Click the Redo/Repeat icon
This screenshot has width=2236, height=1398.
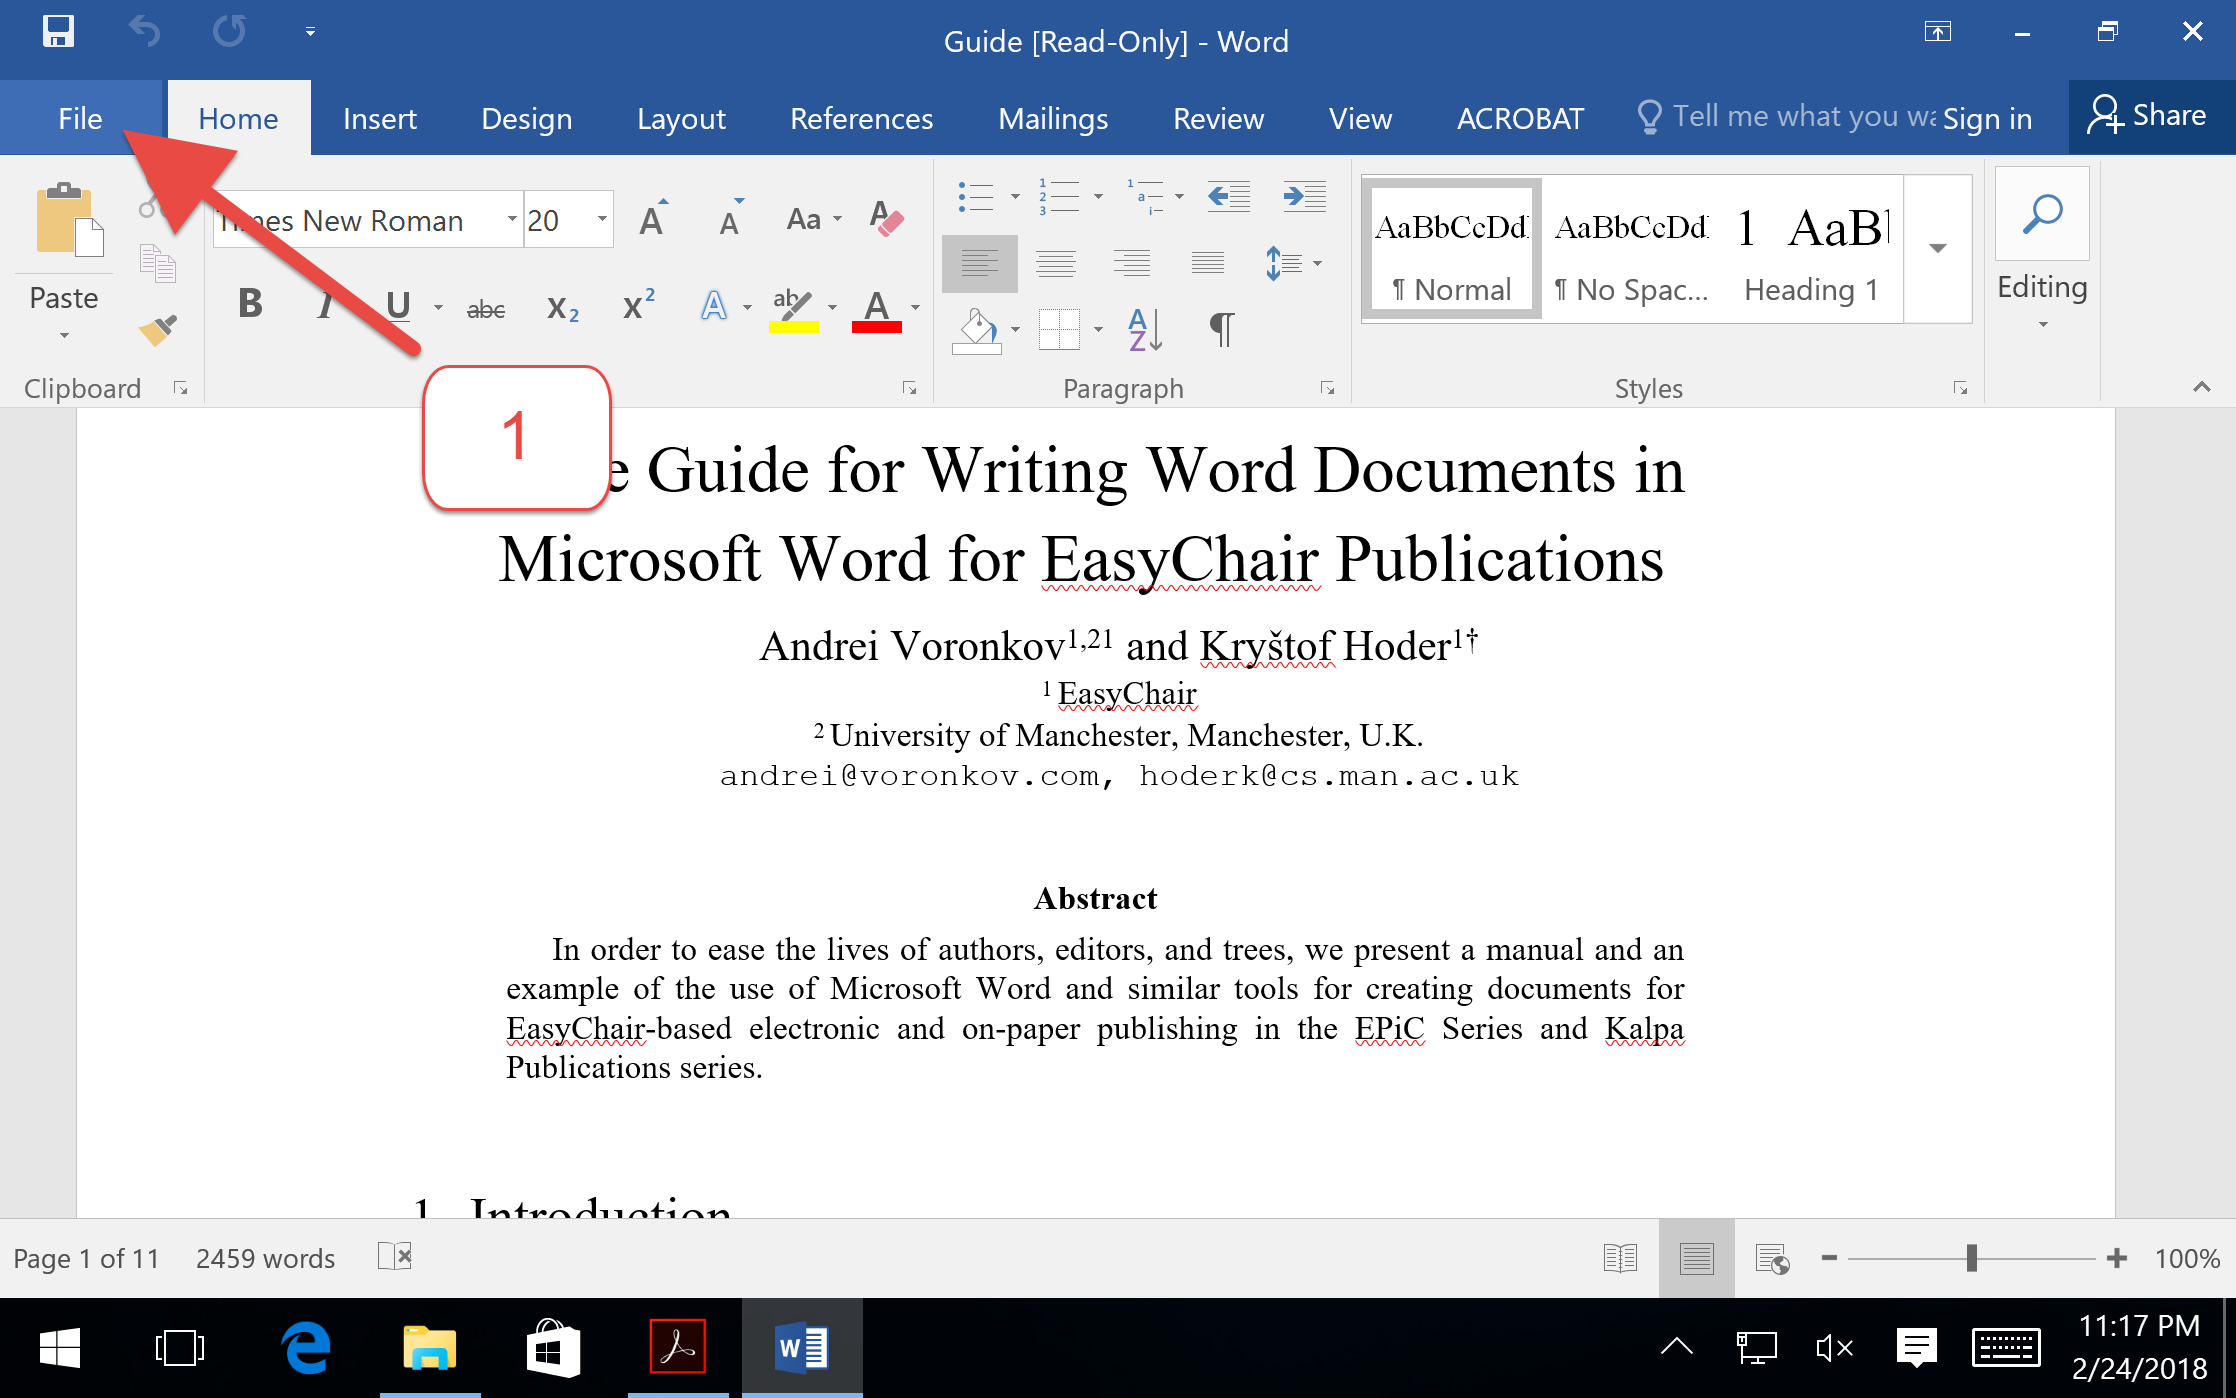tap(229, 31)
